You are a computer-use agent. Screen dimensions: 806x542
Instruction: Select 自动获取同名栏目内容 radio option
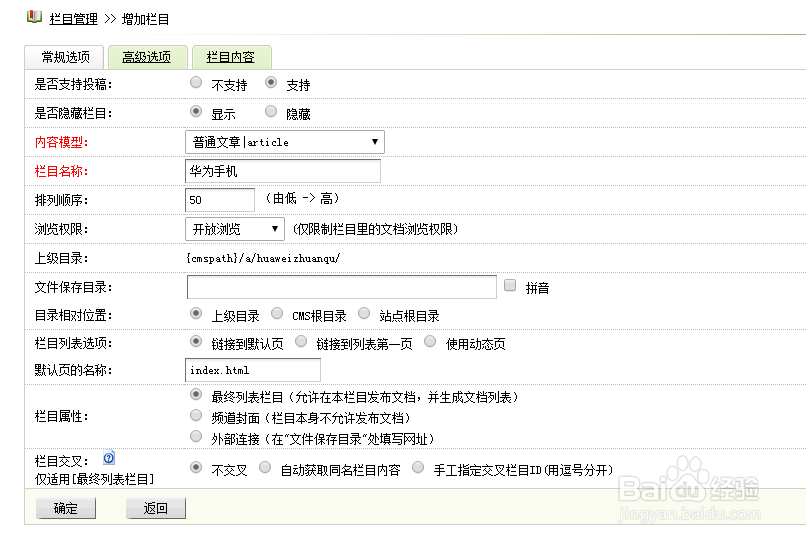(x=265, y=467)
